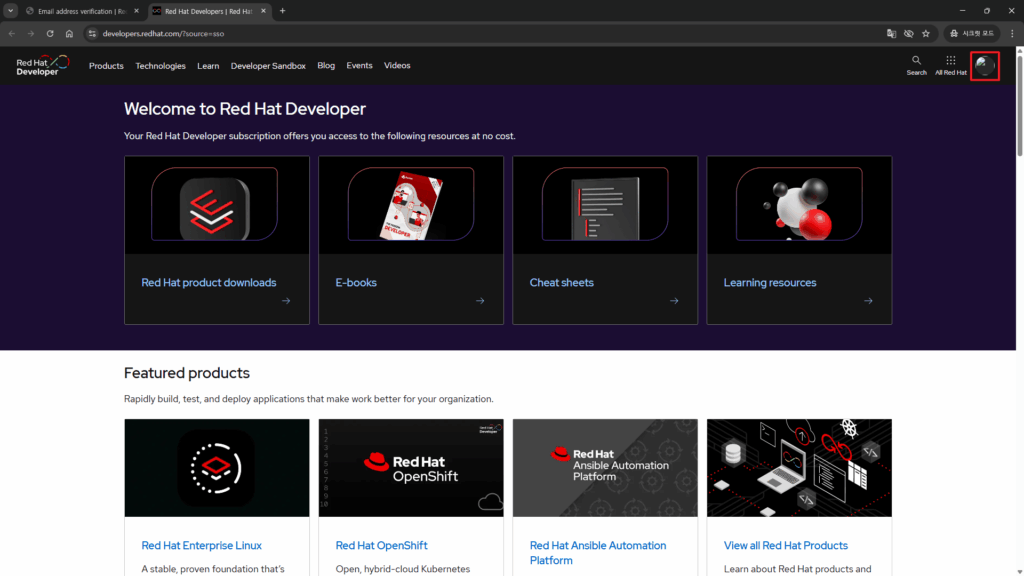Reload the page with the refresh icon
Viewport: 1024px width, 576px height.
coord(50,33)
